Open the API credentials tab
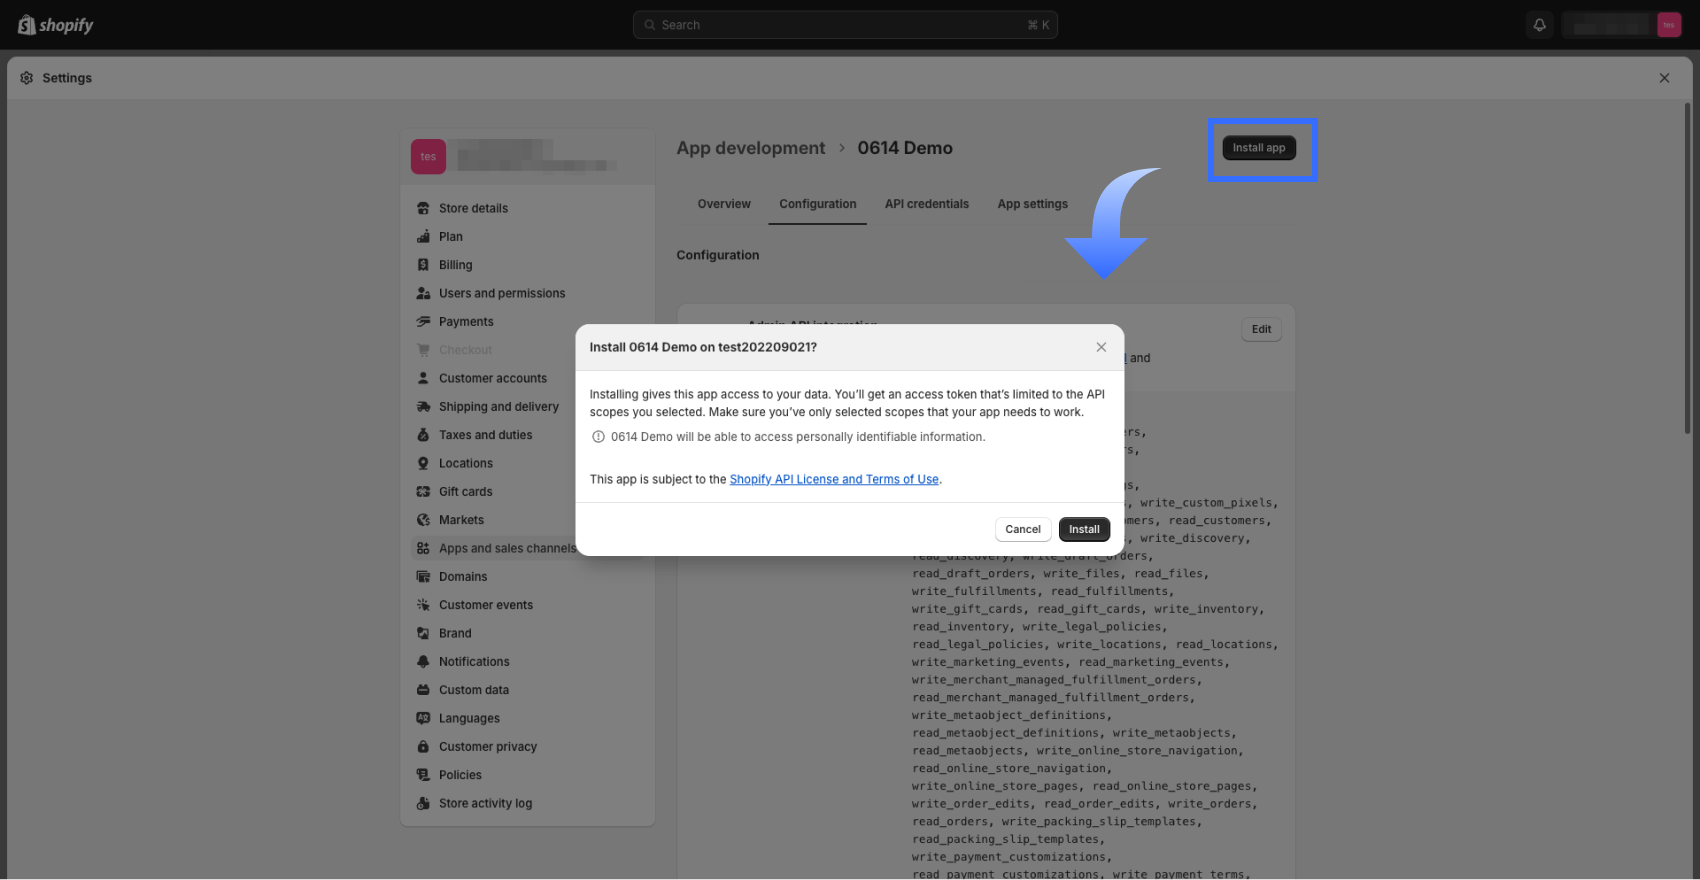This screenshot has height=880, width=1700. pos(927,204)
